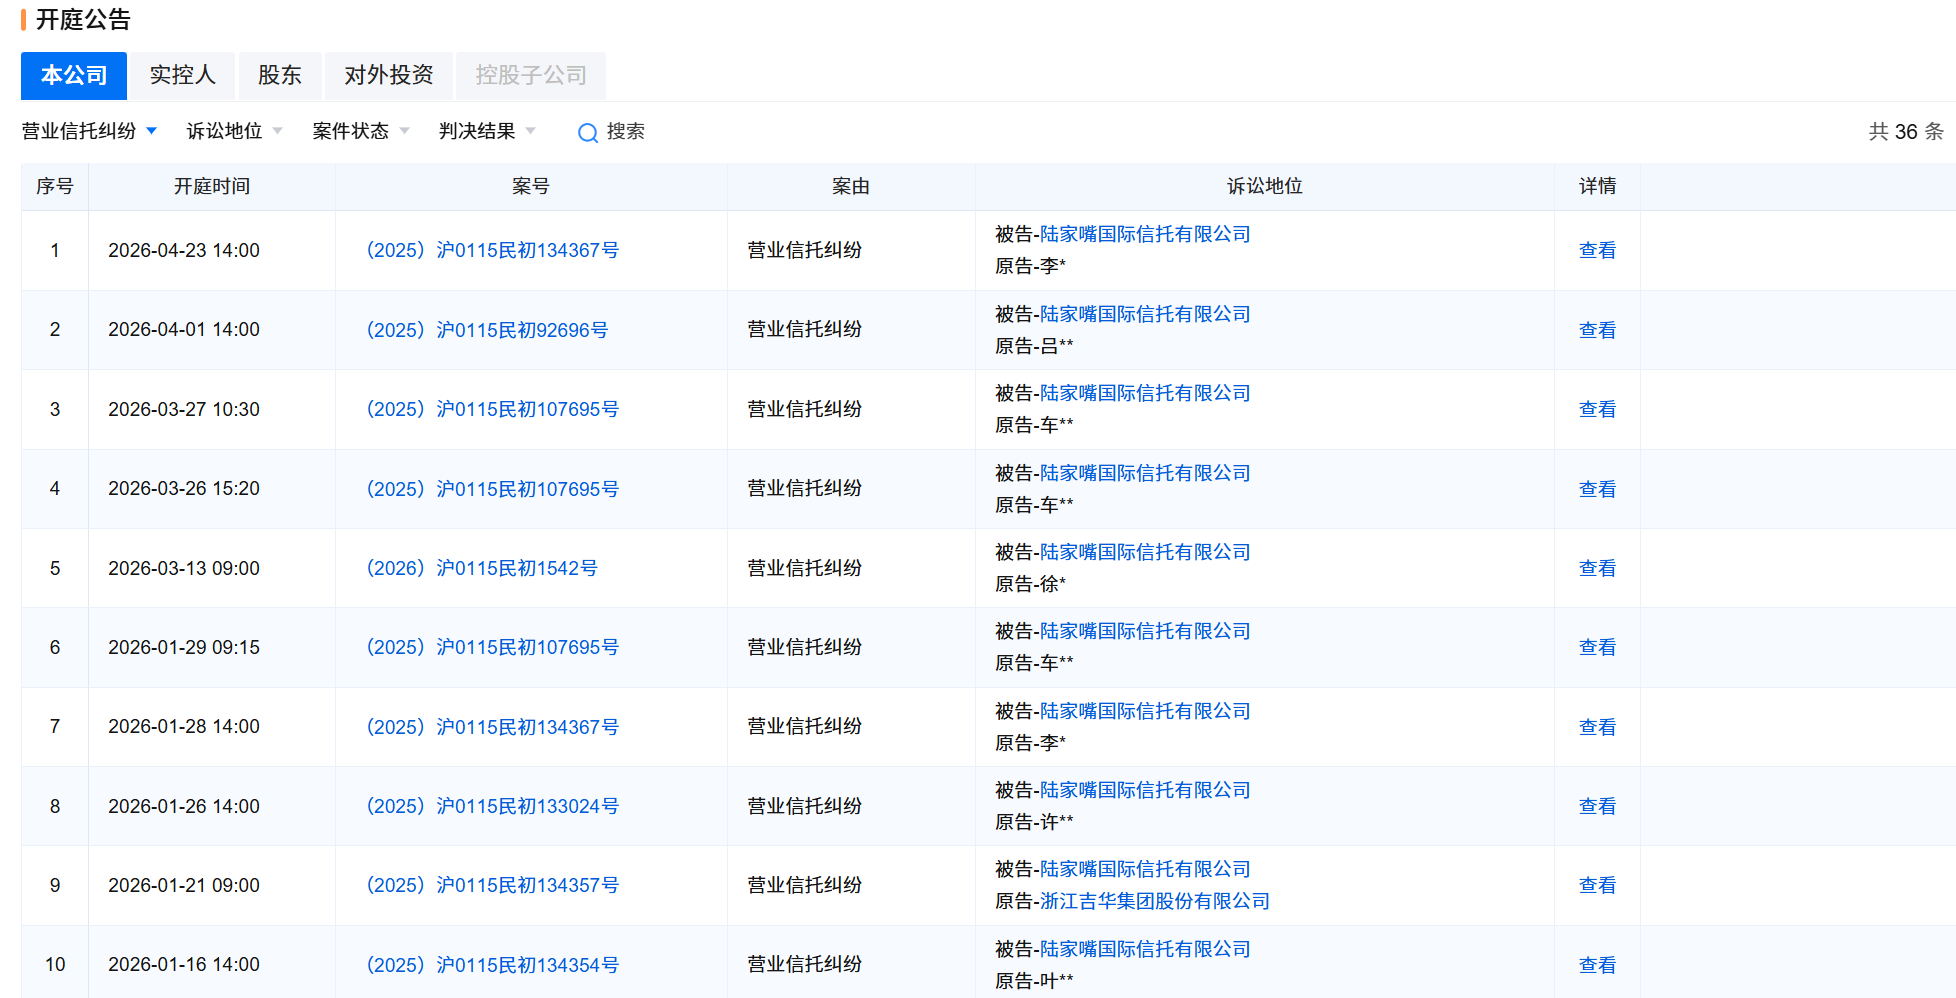Click the plaintiff text 原告-许**

[1034, 822]
